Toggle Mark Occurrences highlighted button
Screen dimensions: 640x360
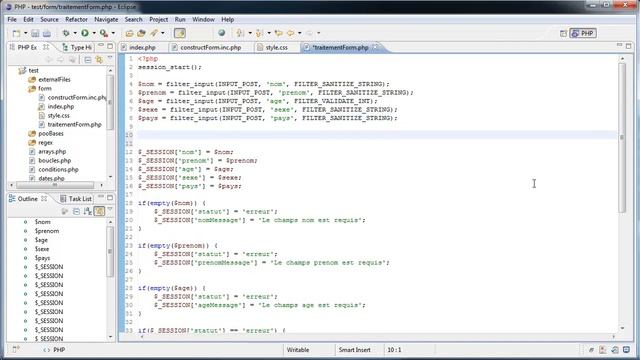(x=180, y=33)
